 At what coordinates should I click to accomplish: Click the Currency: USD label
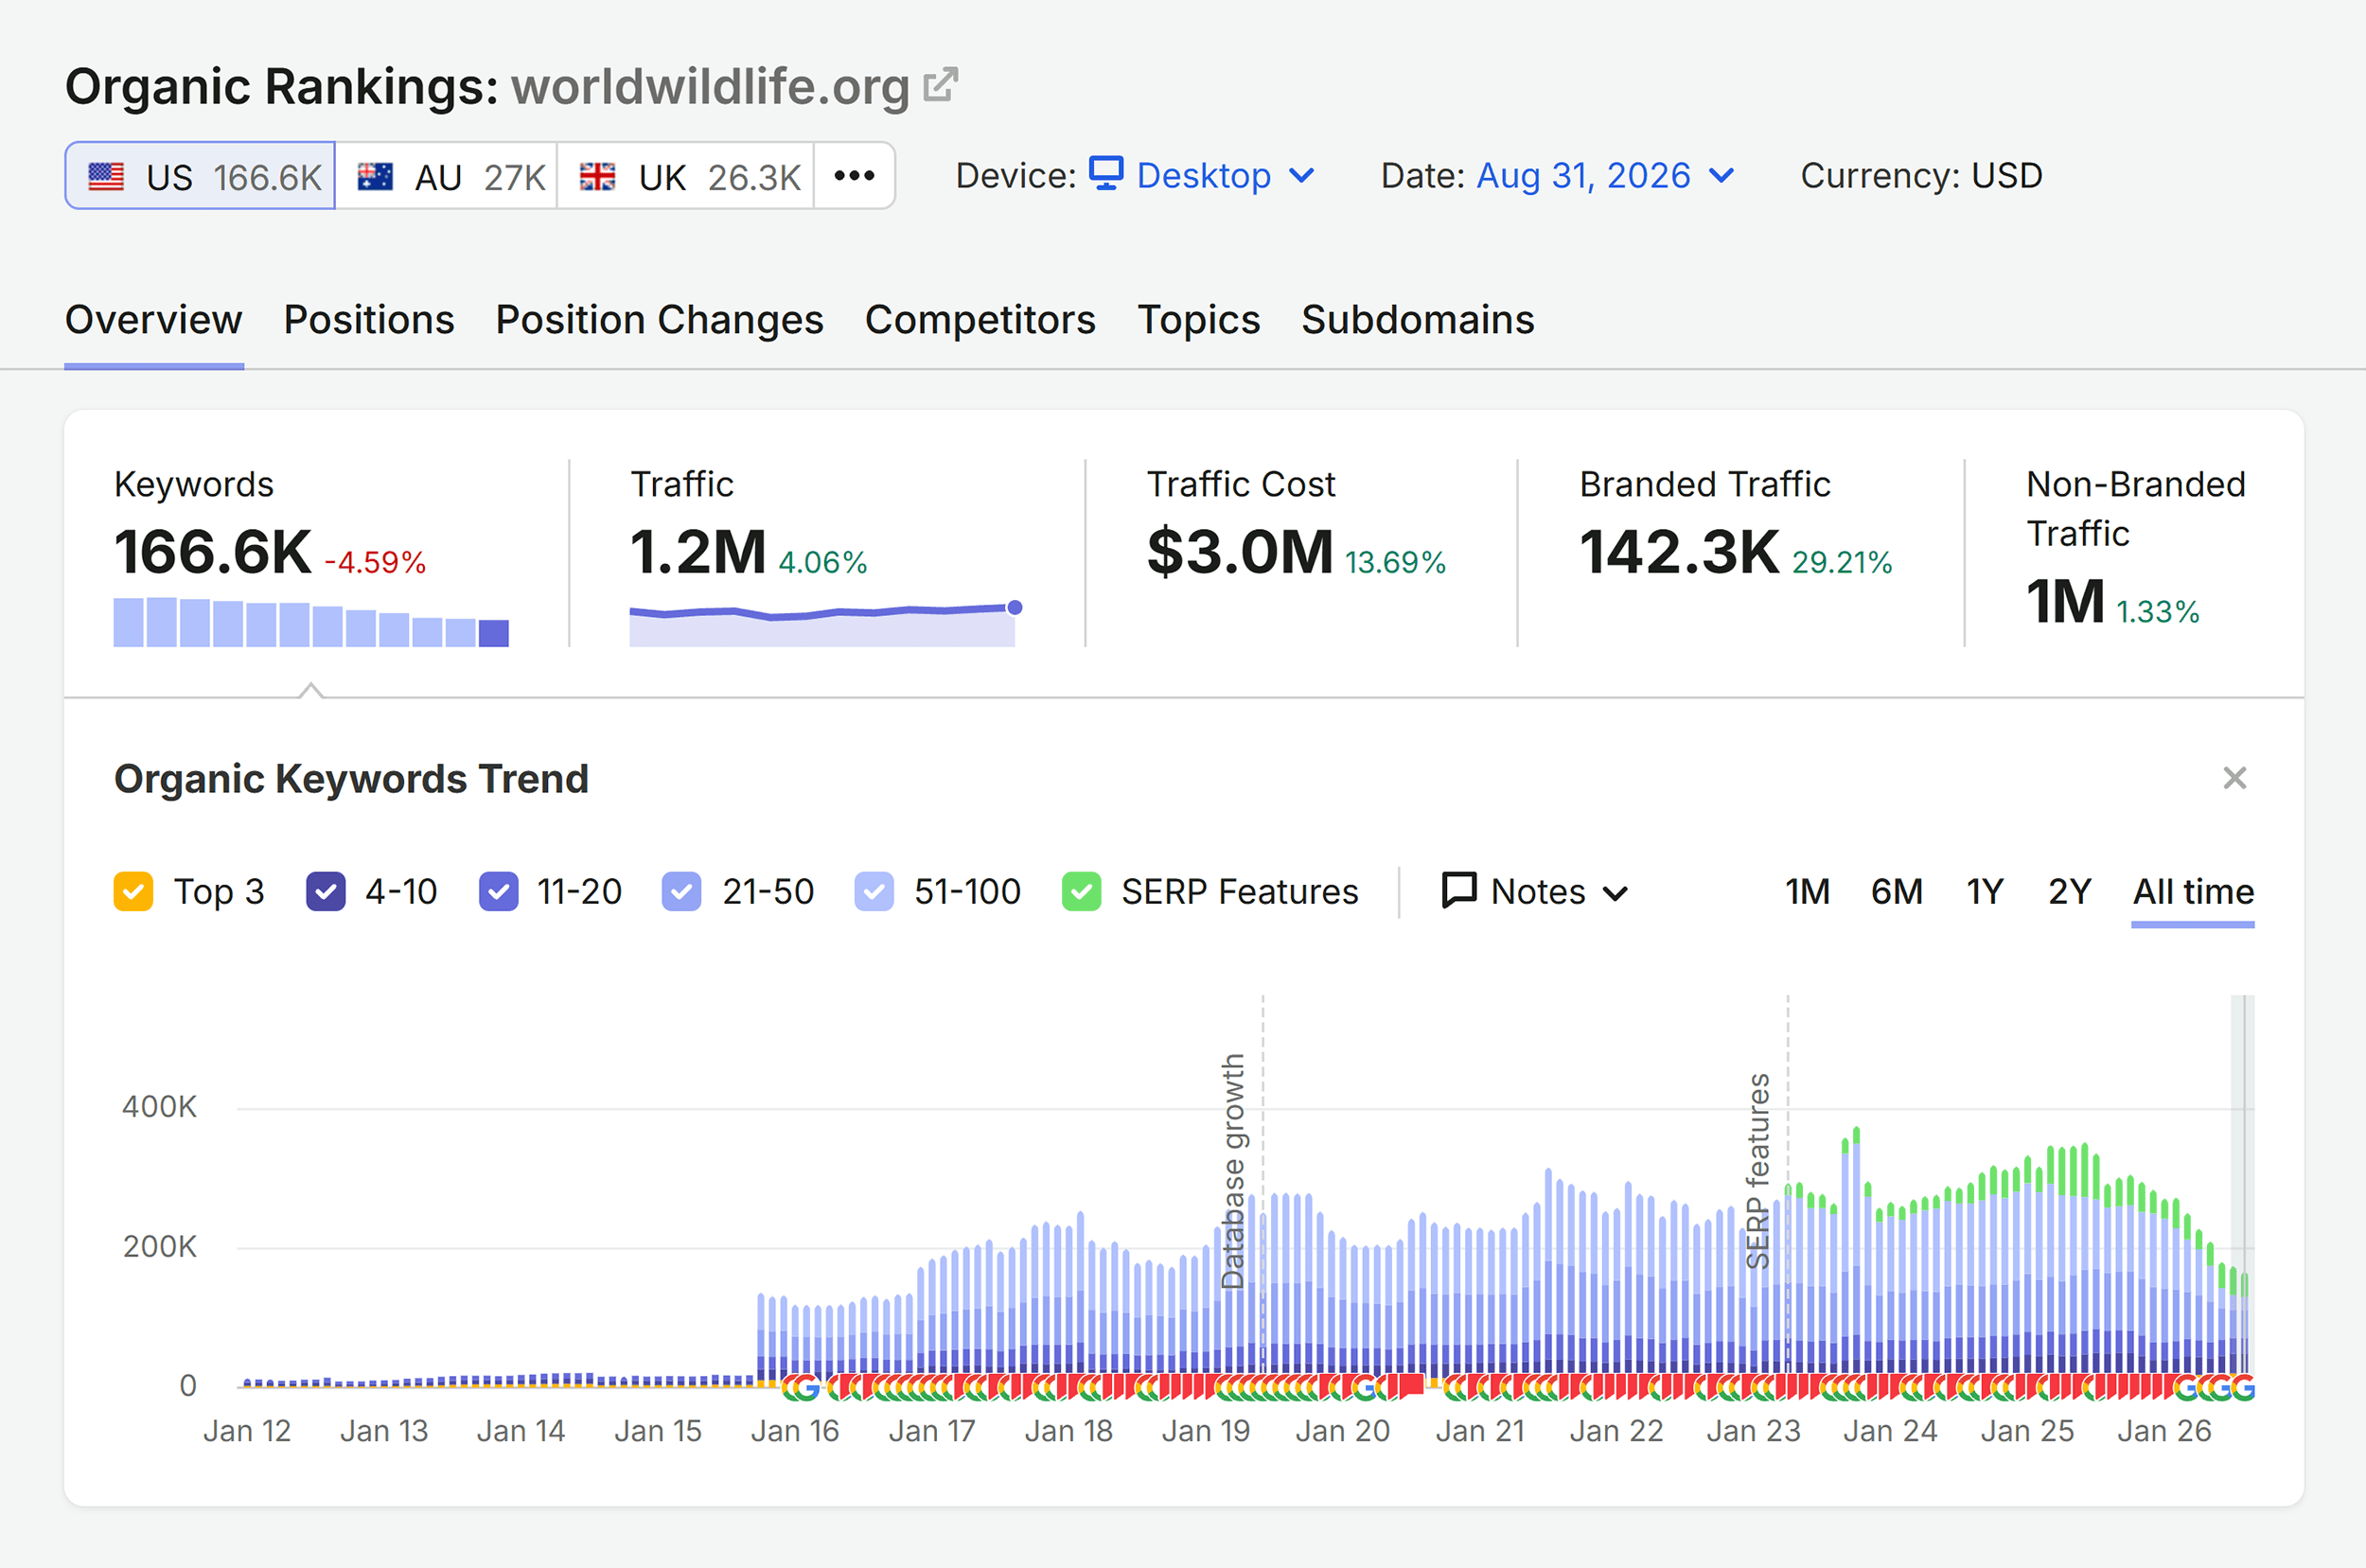click(x=1921, y=176)
